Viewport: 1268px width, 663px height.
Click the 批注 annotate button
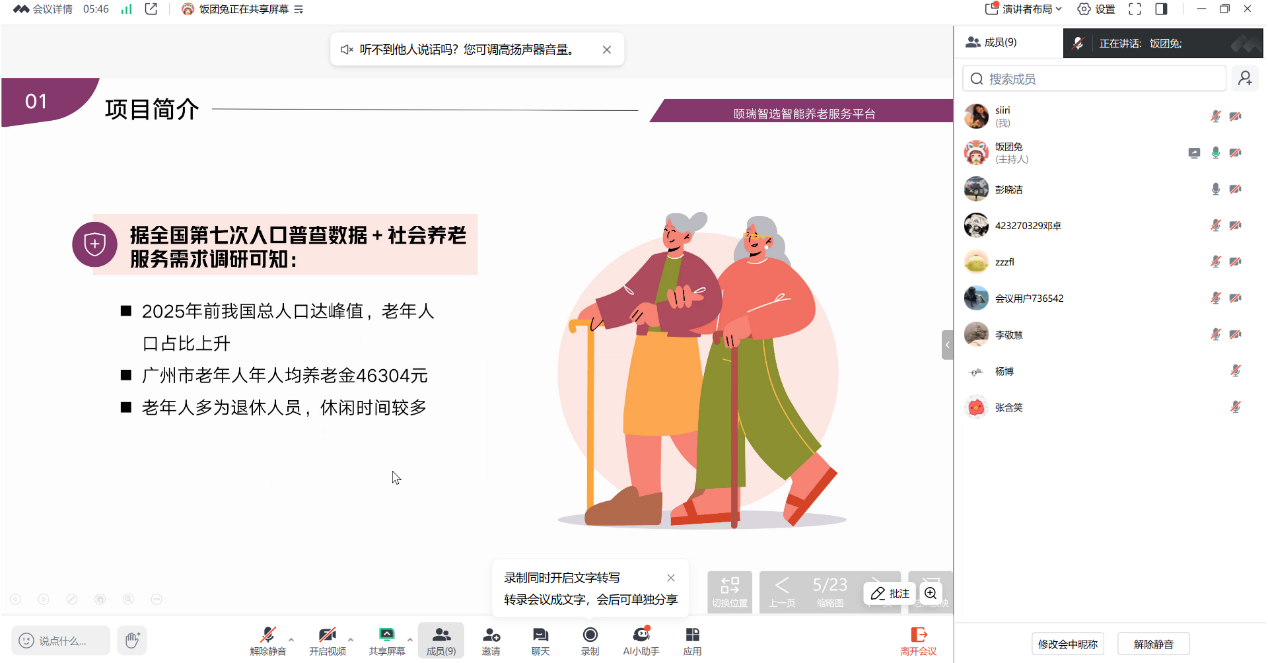(x=889, y=593)
